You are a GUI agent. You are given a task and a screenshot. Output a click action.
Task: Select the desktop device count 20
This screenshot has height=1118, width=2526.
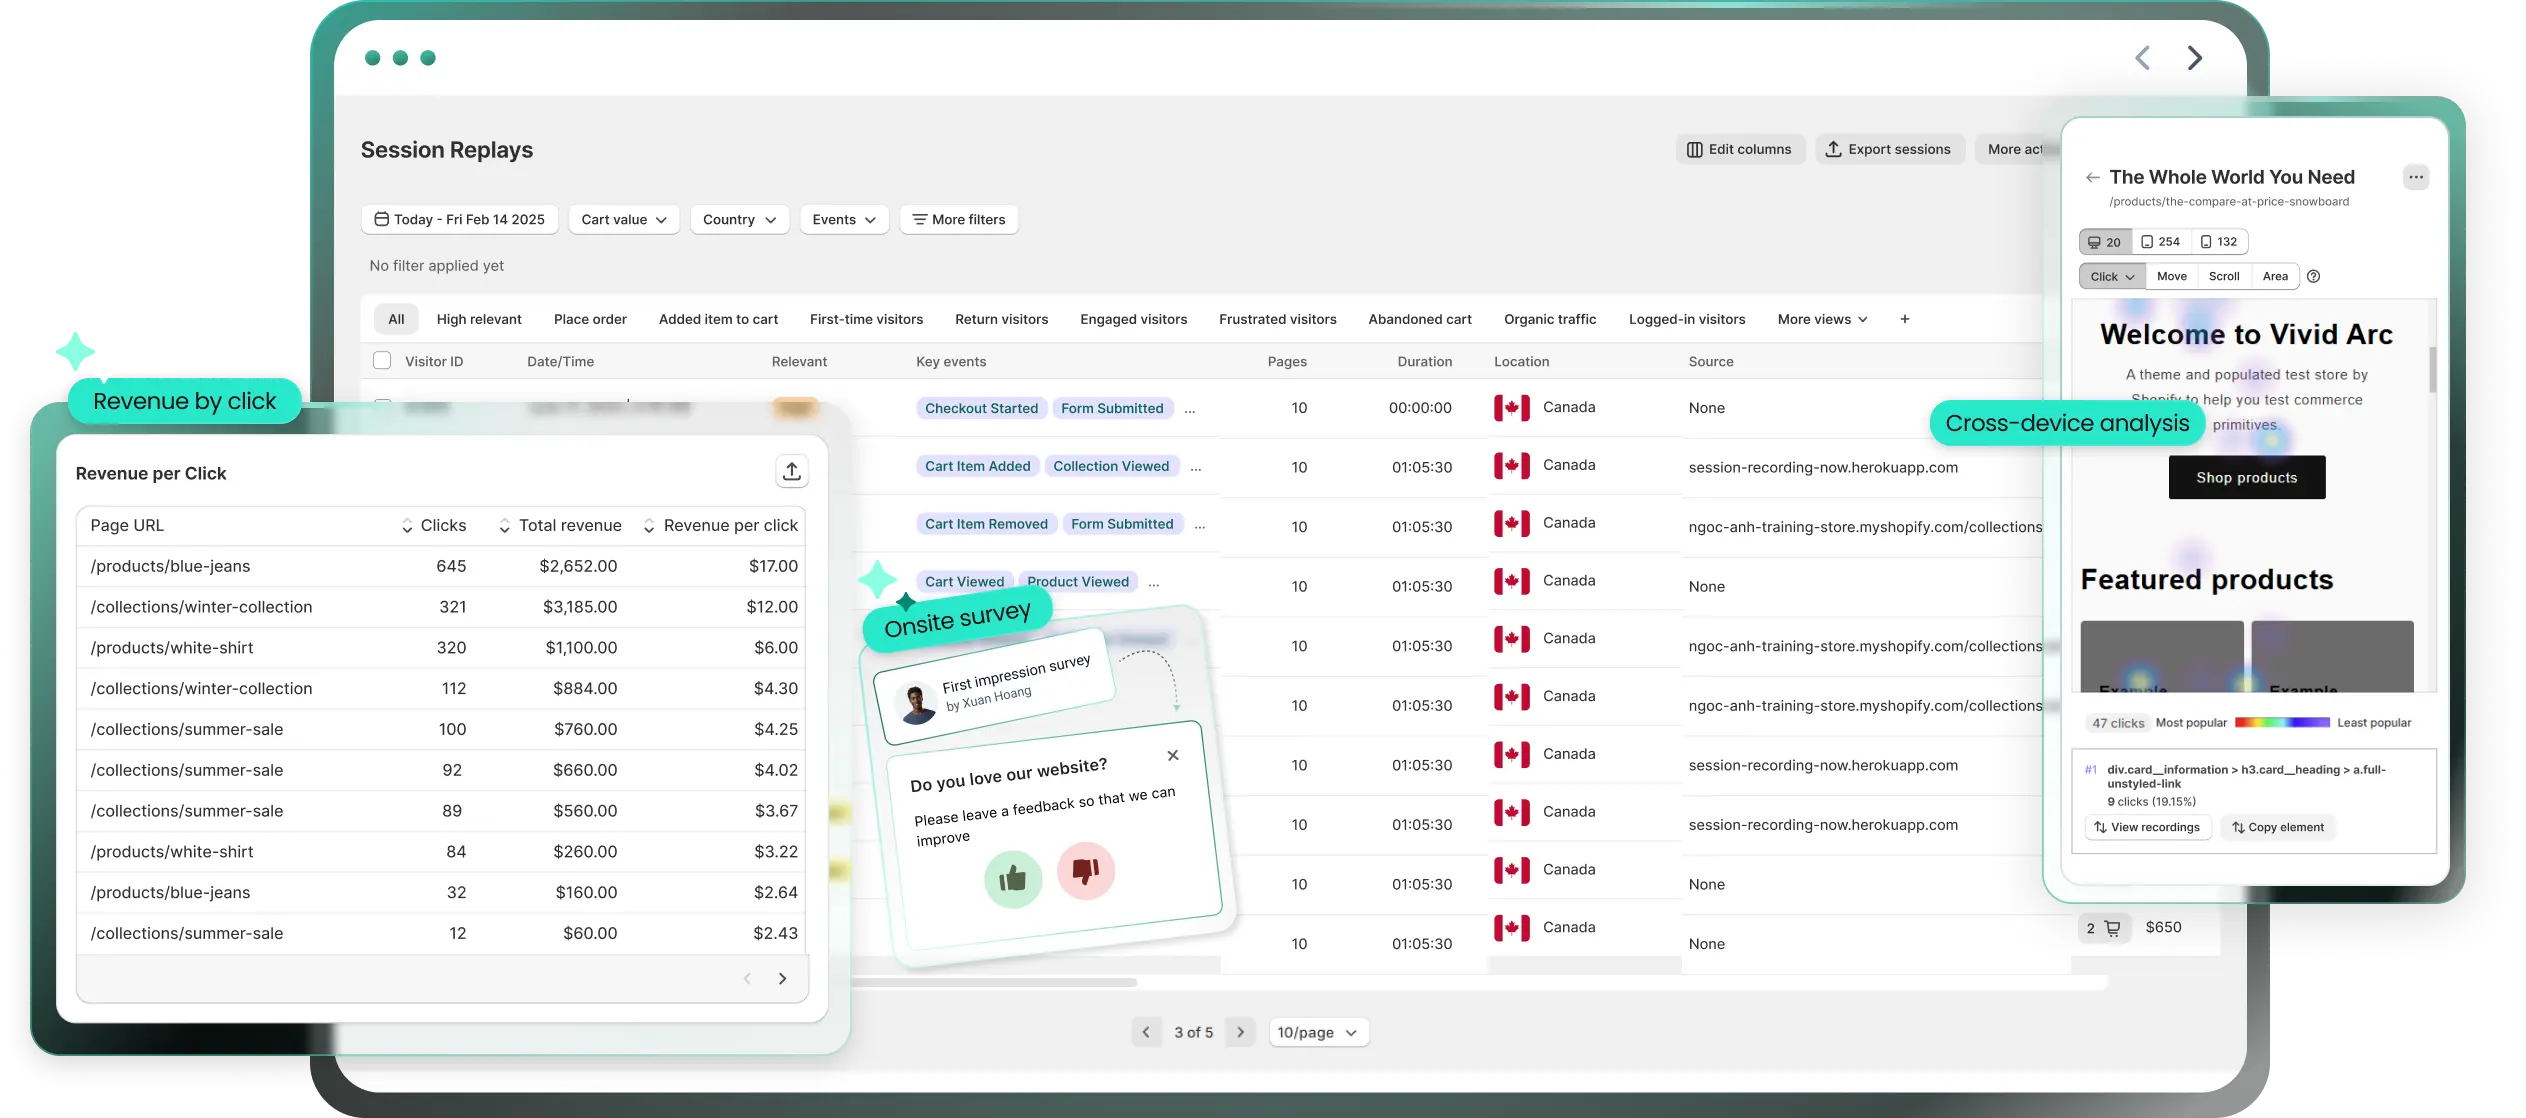pos(2105,242)
